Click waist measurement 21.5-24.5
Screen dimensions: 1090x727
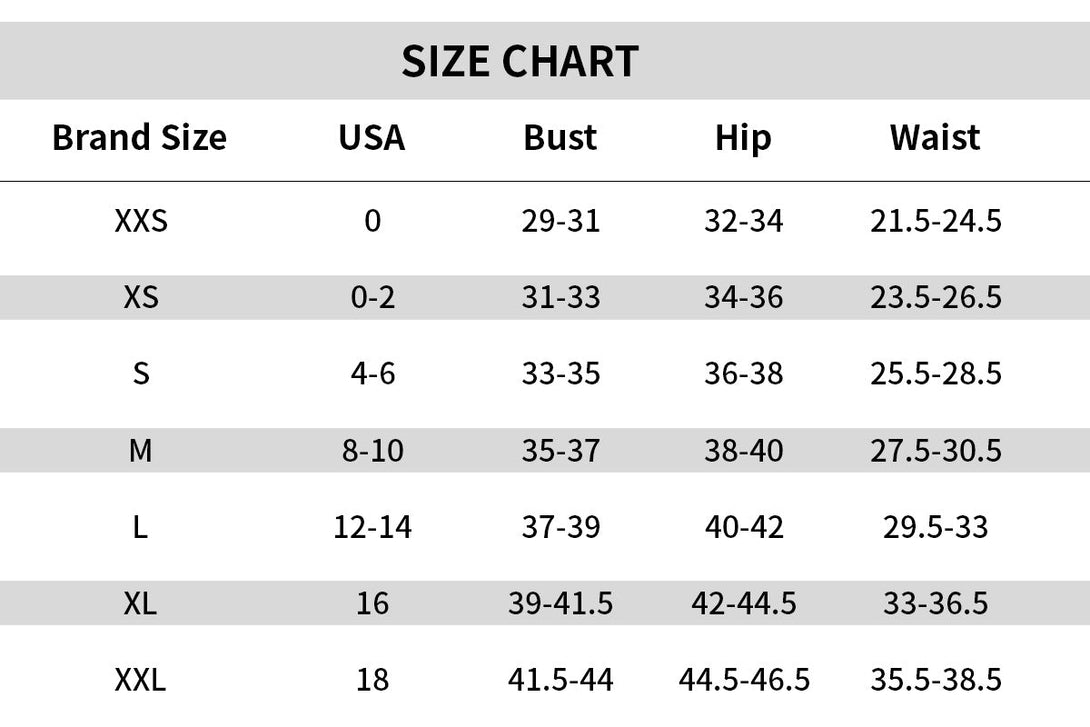click(x=936, y=221)
